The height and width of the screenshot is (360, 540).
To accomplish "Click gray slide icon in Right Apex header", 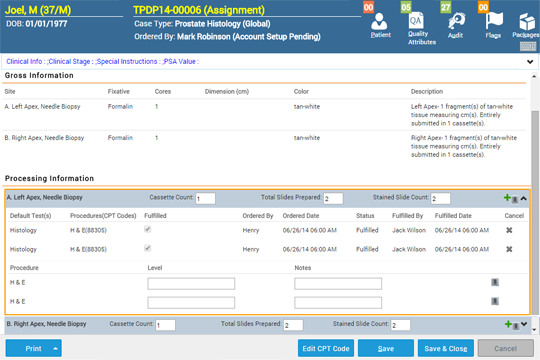I will point(516,326).
